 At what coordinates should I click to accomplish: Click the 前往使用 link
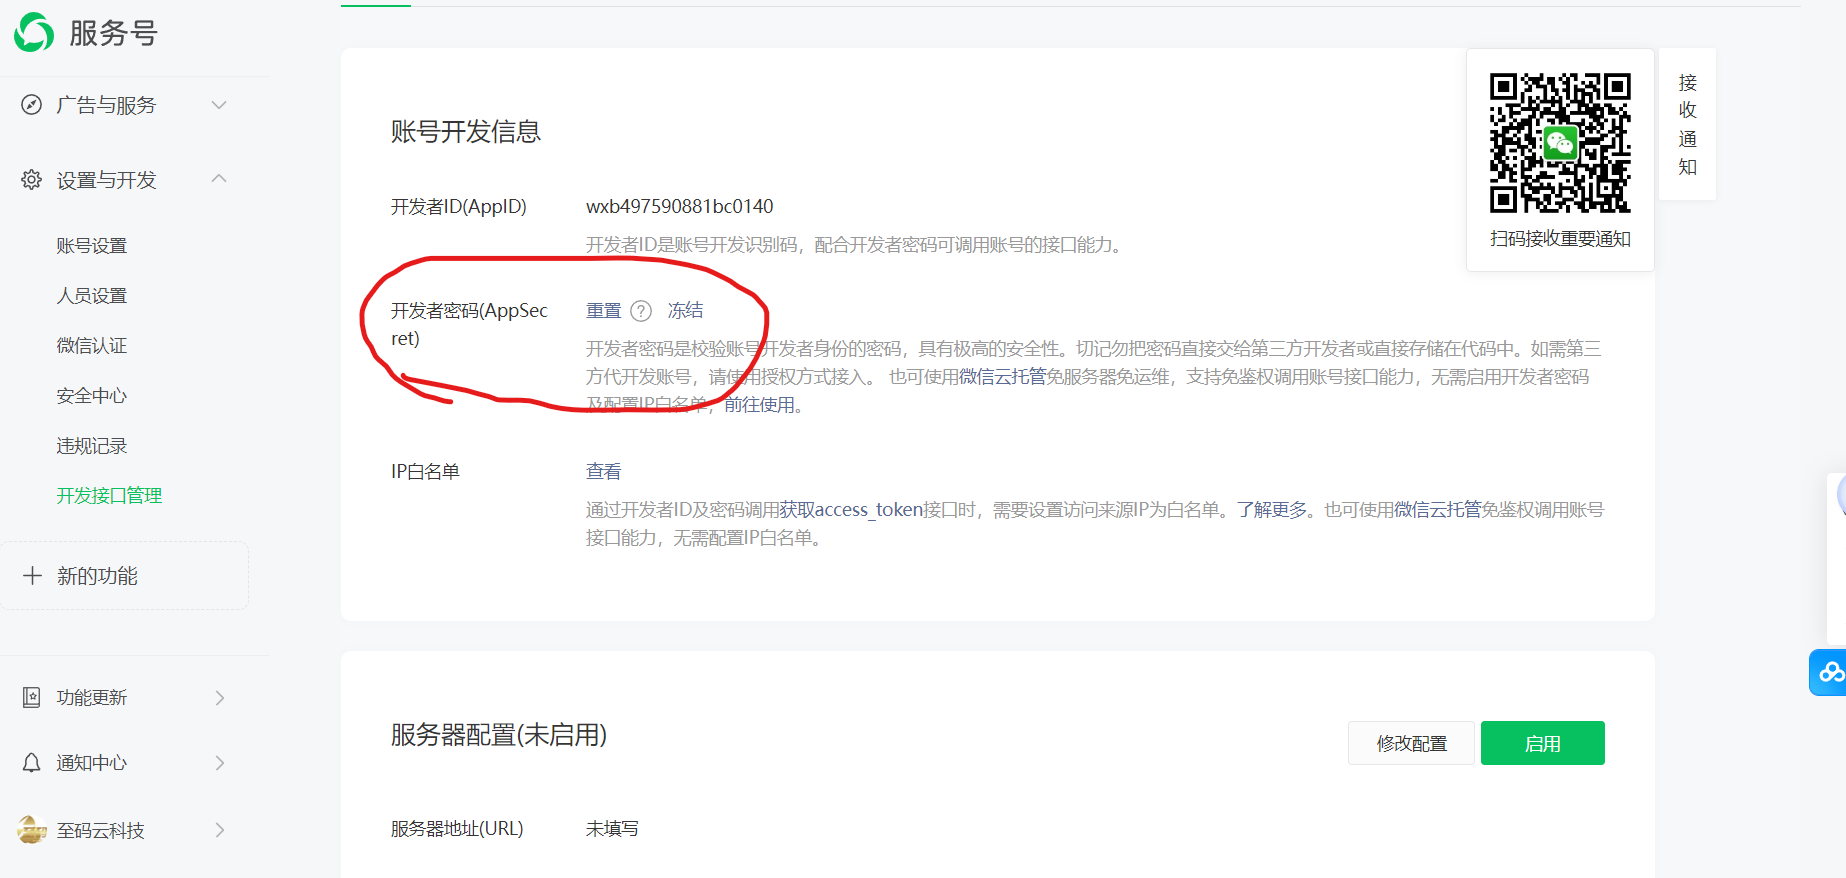pos(759,405)
